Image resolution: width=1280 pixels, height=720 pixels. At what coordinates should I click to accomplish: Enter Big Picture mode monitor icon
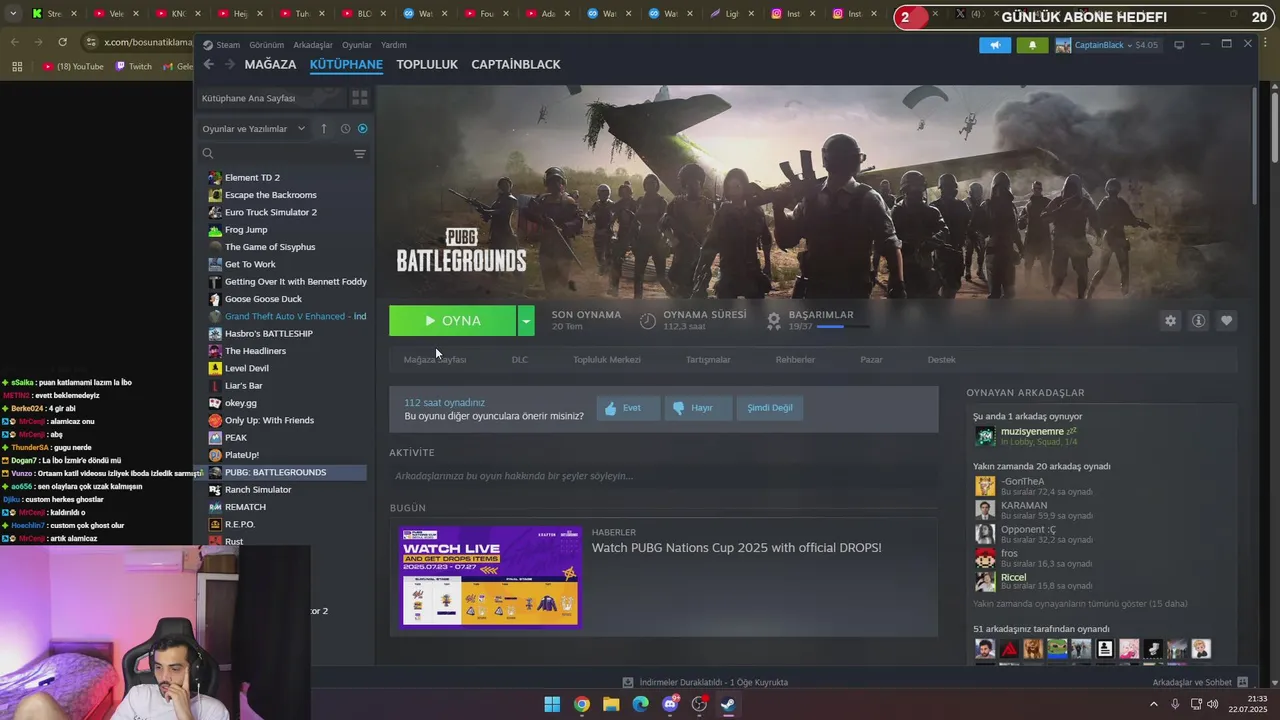[1179, 45]
